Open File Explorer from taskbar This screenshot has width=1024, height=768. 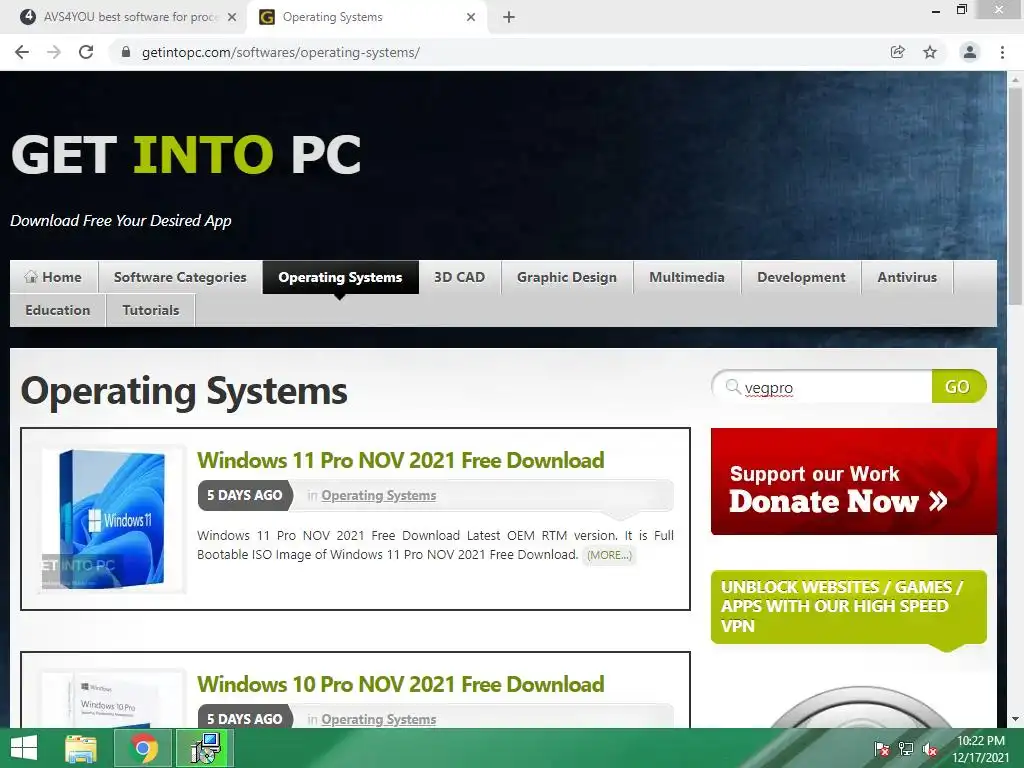[82, 748]
